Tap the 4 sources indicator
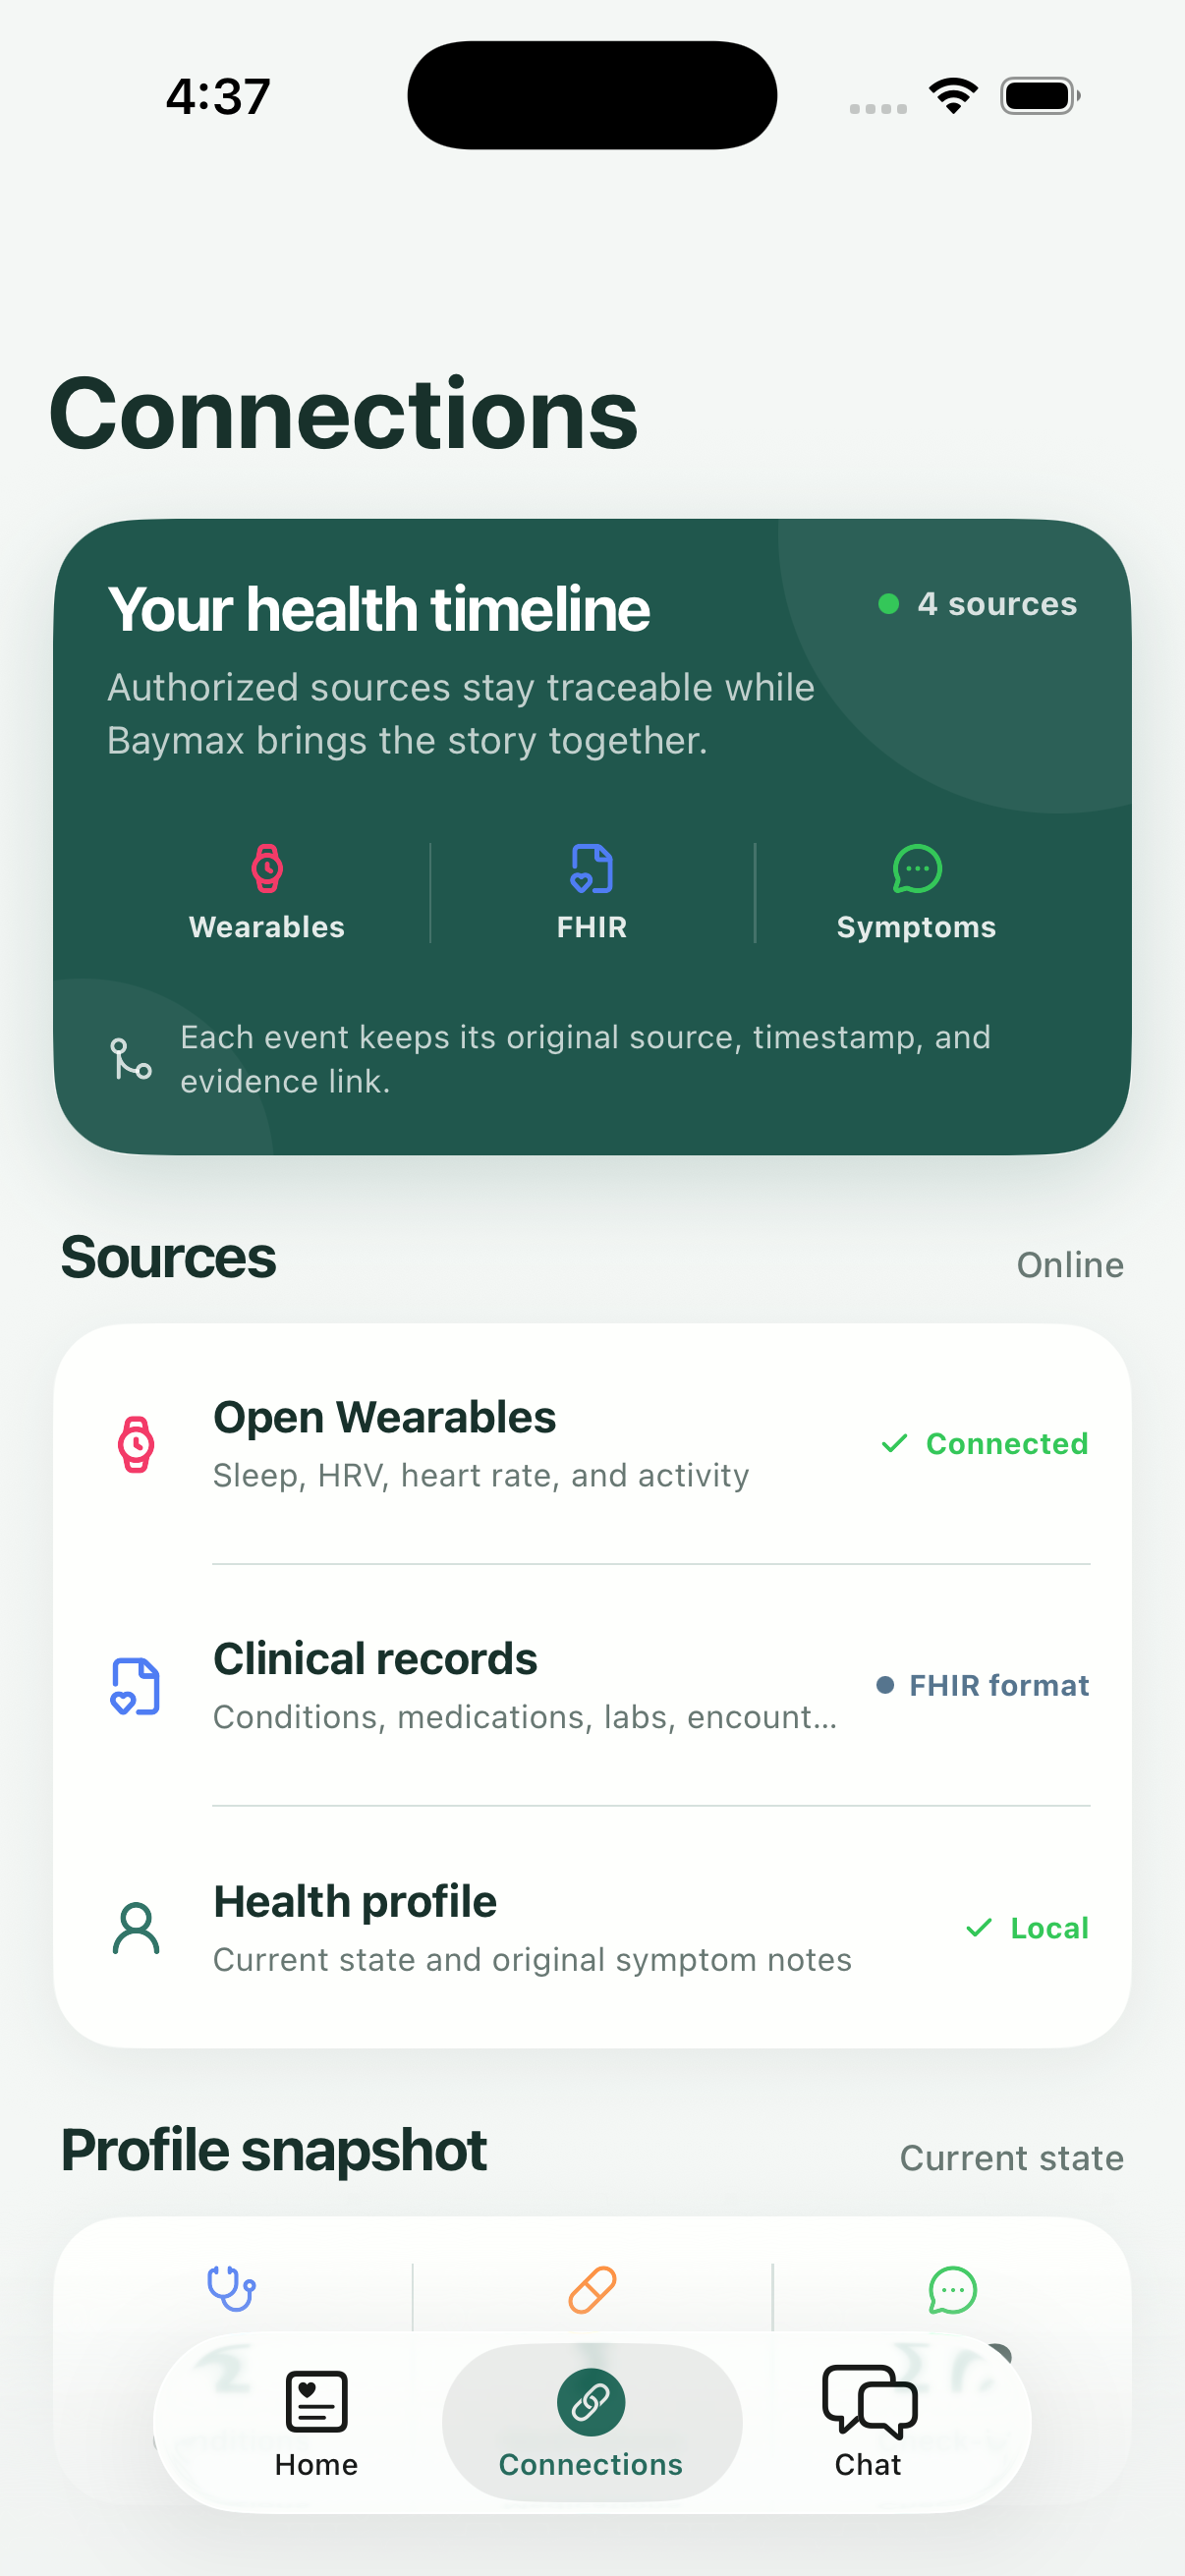The height and width of the screenshot is (2576, 1185). point(977,603)
